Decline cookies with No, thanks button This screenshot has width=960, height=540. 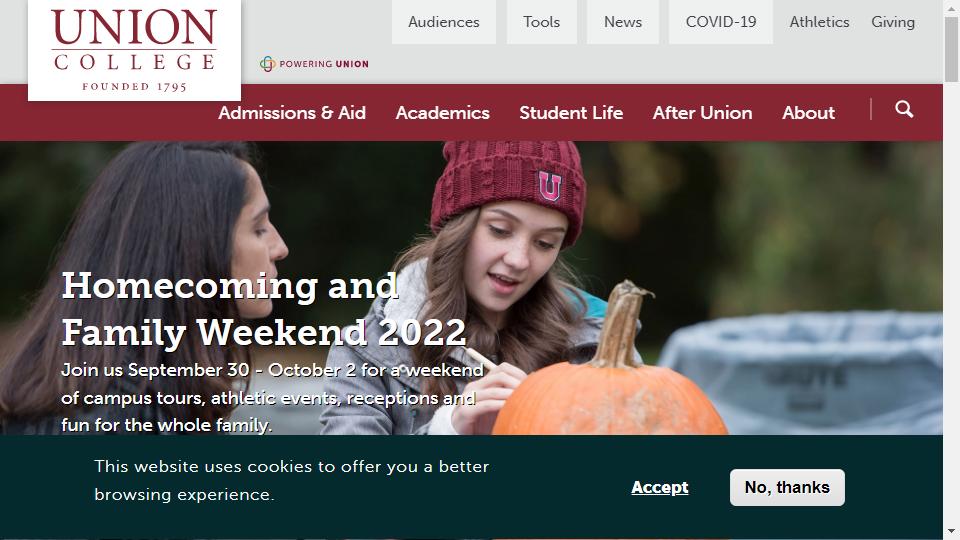pyautogui.click(x=787, y=487)
